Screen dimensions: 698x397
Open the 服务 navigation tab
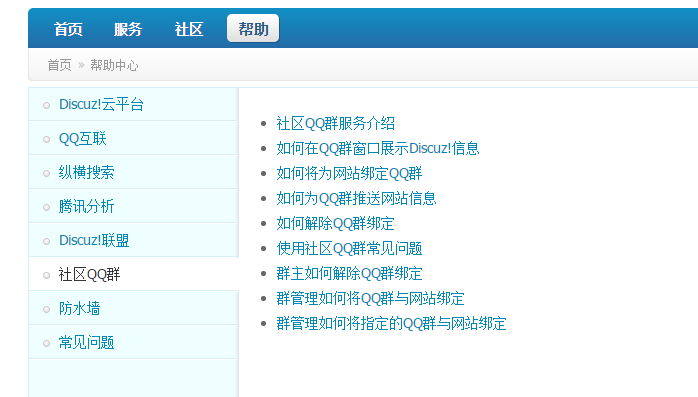[128, 29]
